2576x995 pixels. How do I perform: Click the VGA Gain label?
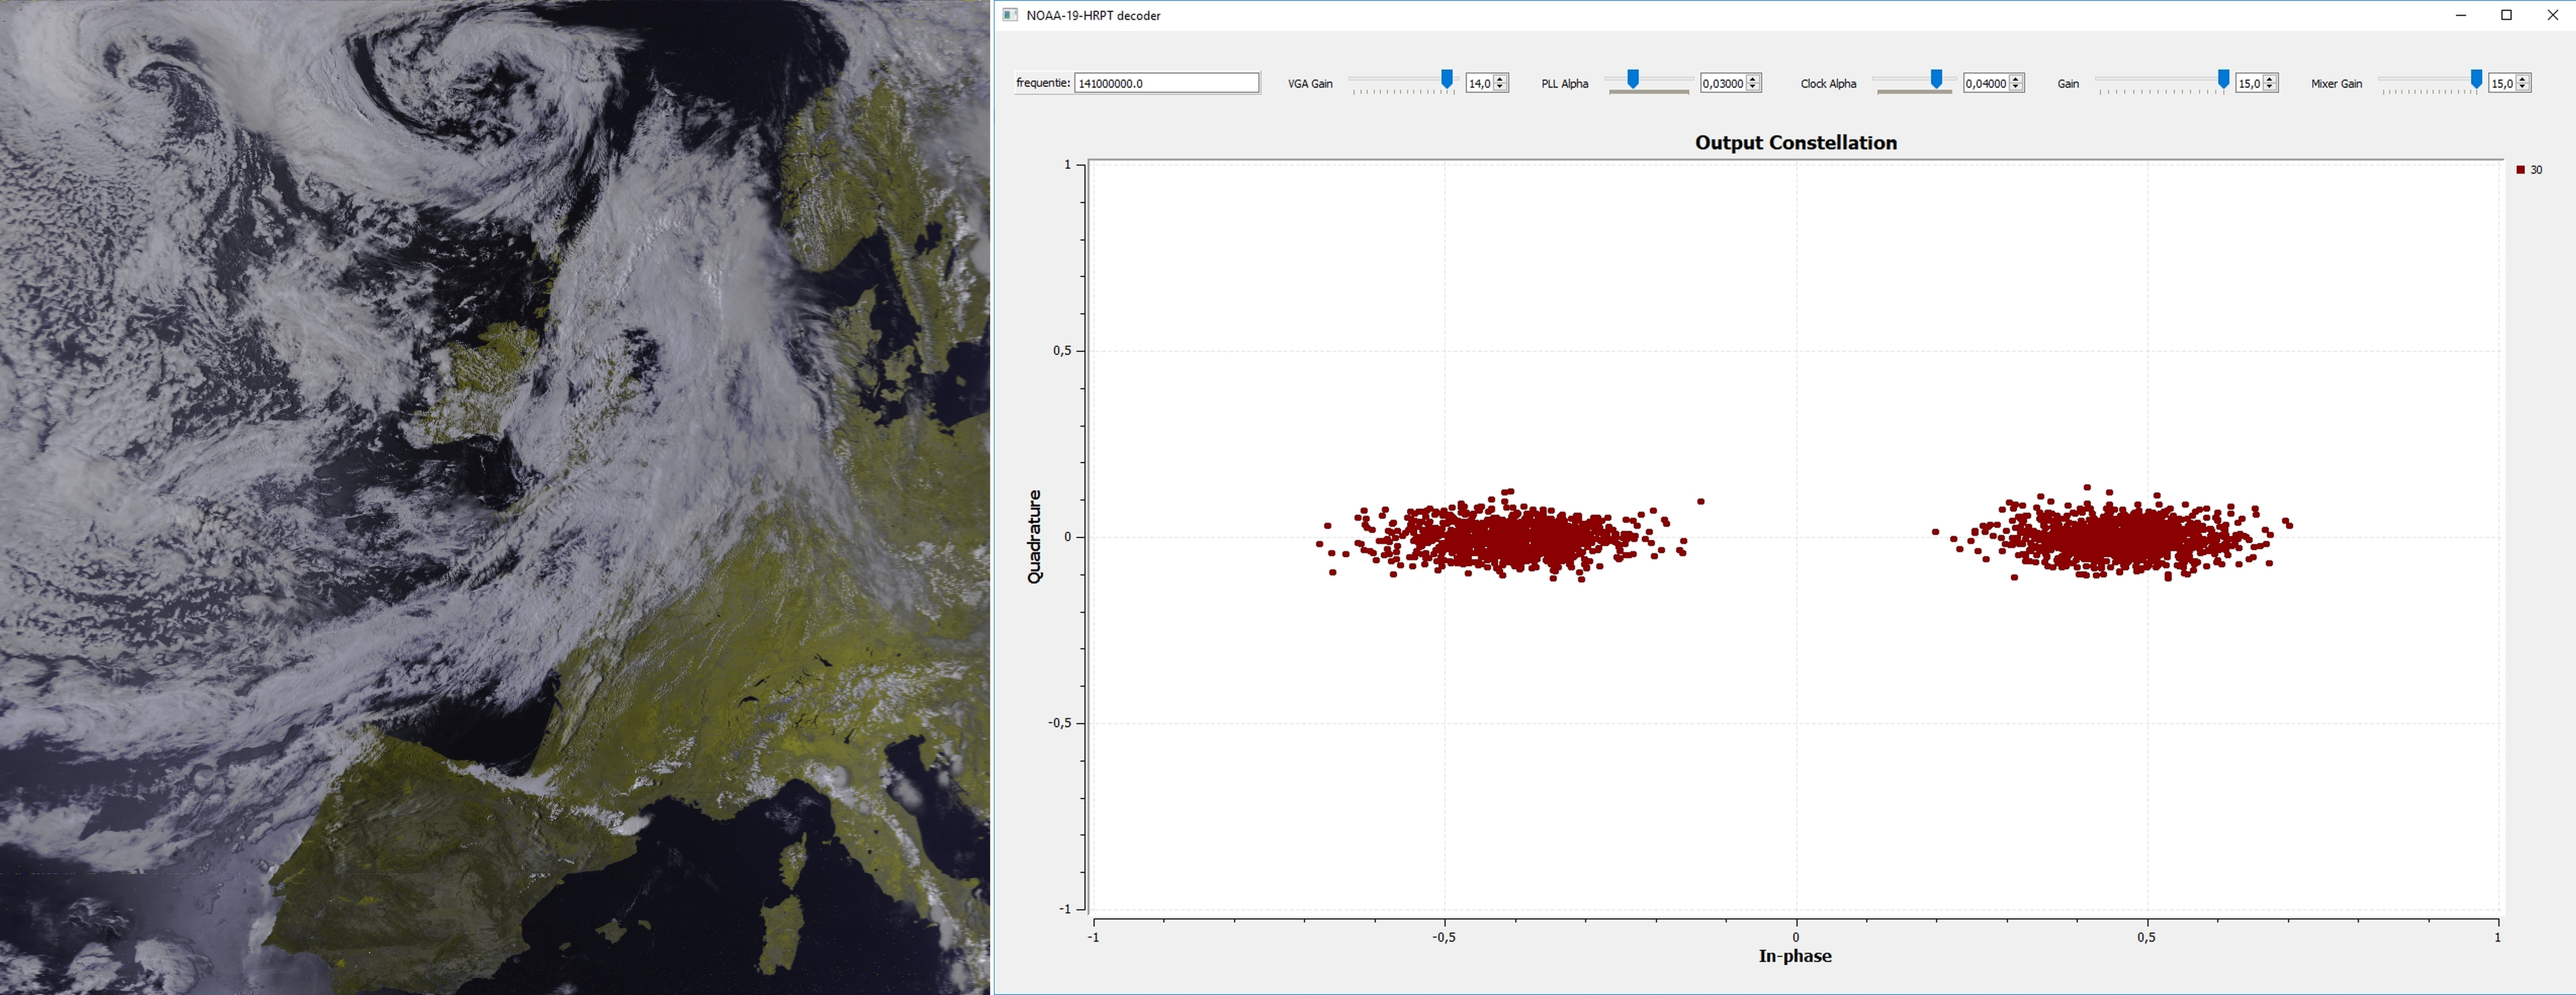1310,84
